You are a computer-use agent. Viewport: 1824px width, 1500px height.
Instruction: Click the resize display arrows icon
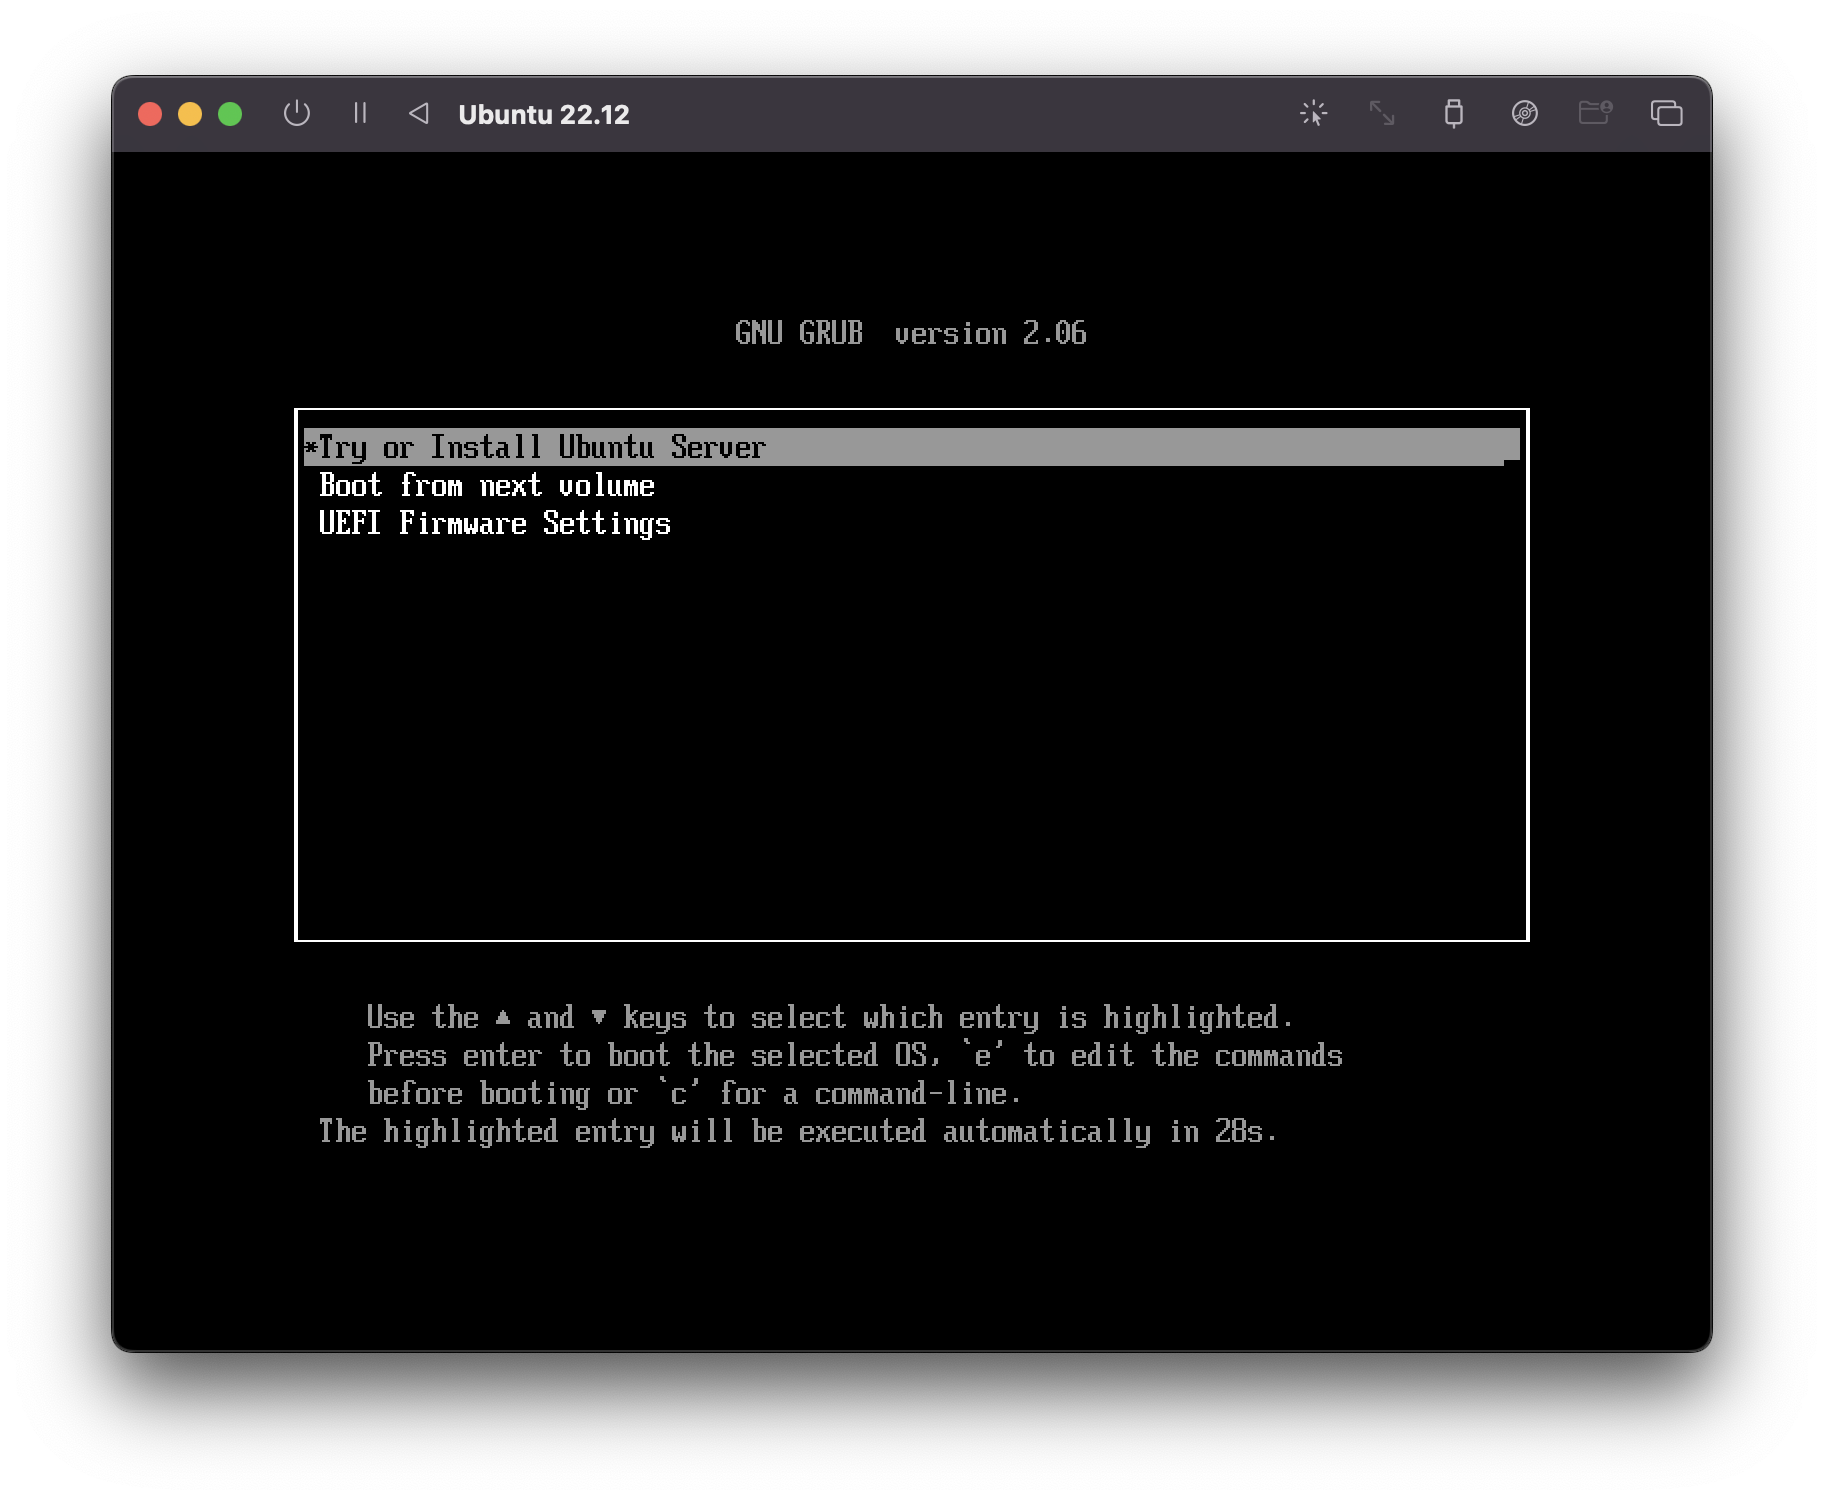1382,113
